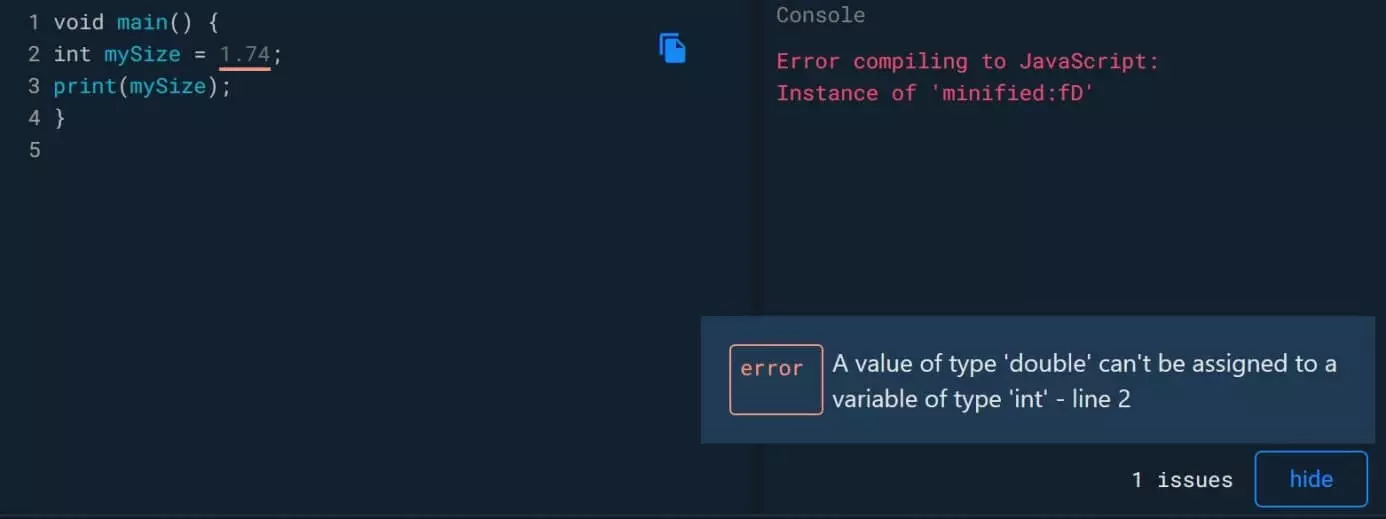Click the copy code icon
The width and height of the screenshot is (1386, 519).
(672, 48)
